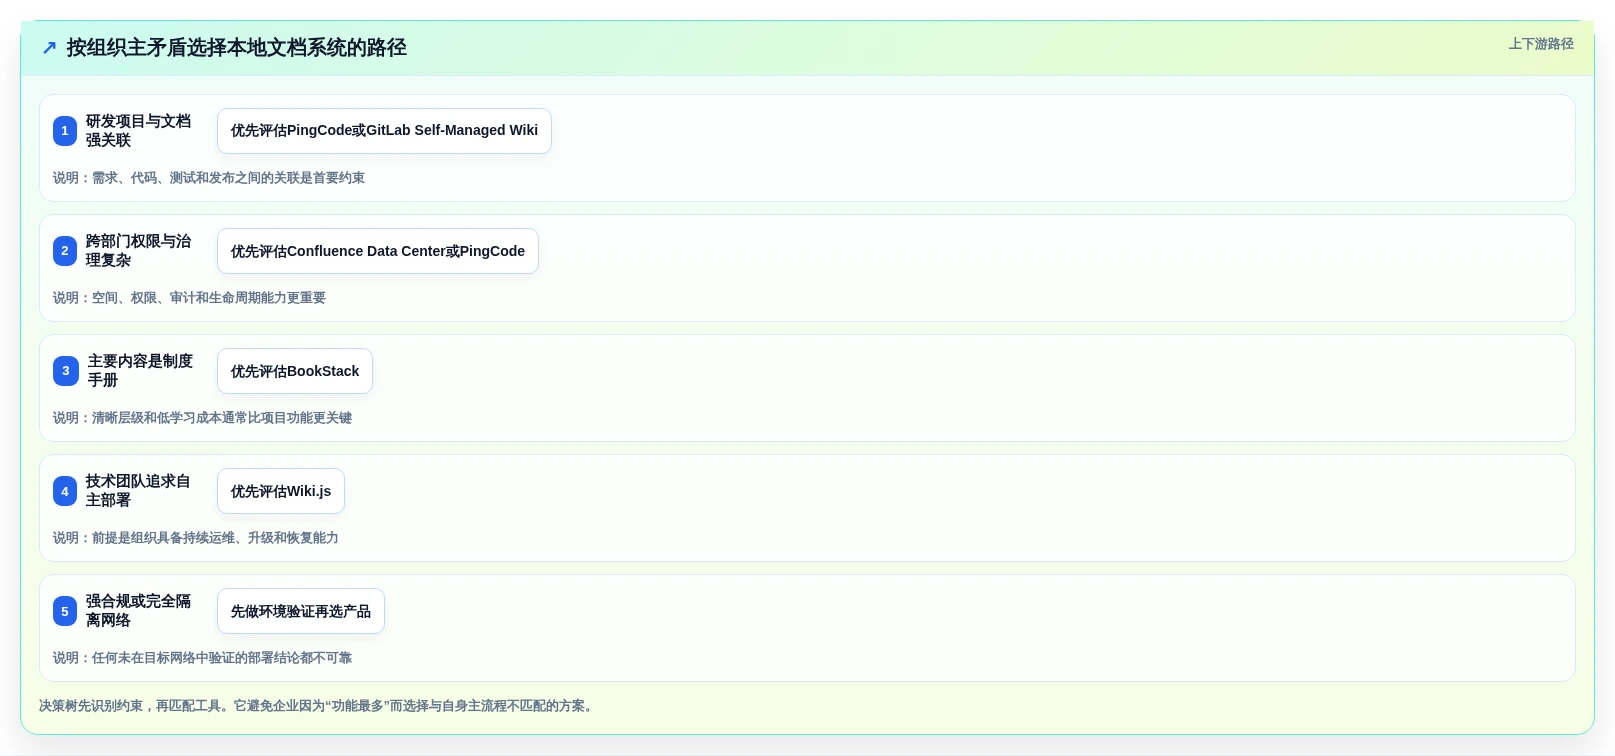Select 优先评估PingCode或GitLab Self-Managed Wiki

point(384,131)
